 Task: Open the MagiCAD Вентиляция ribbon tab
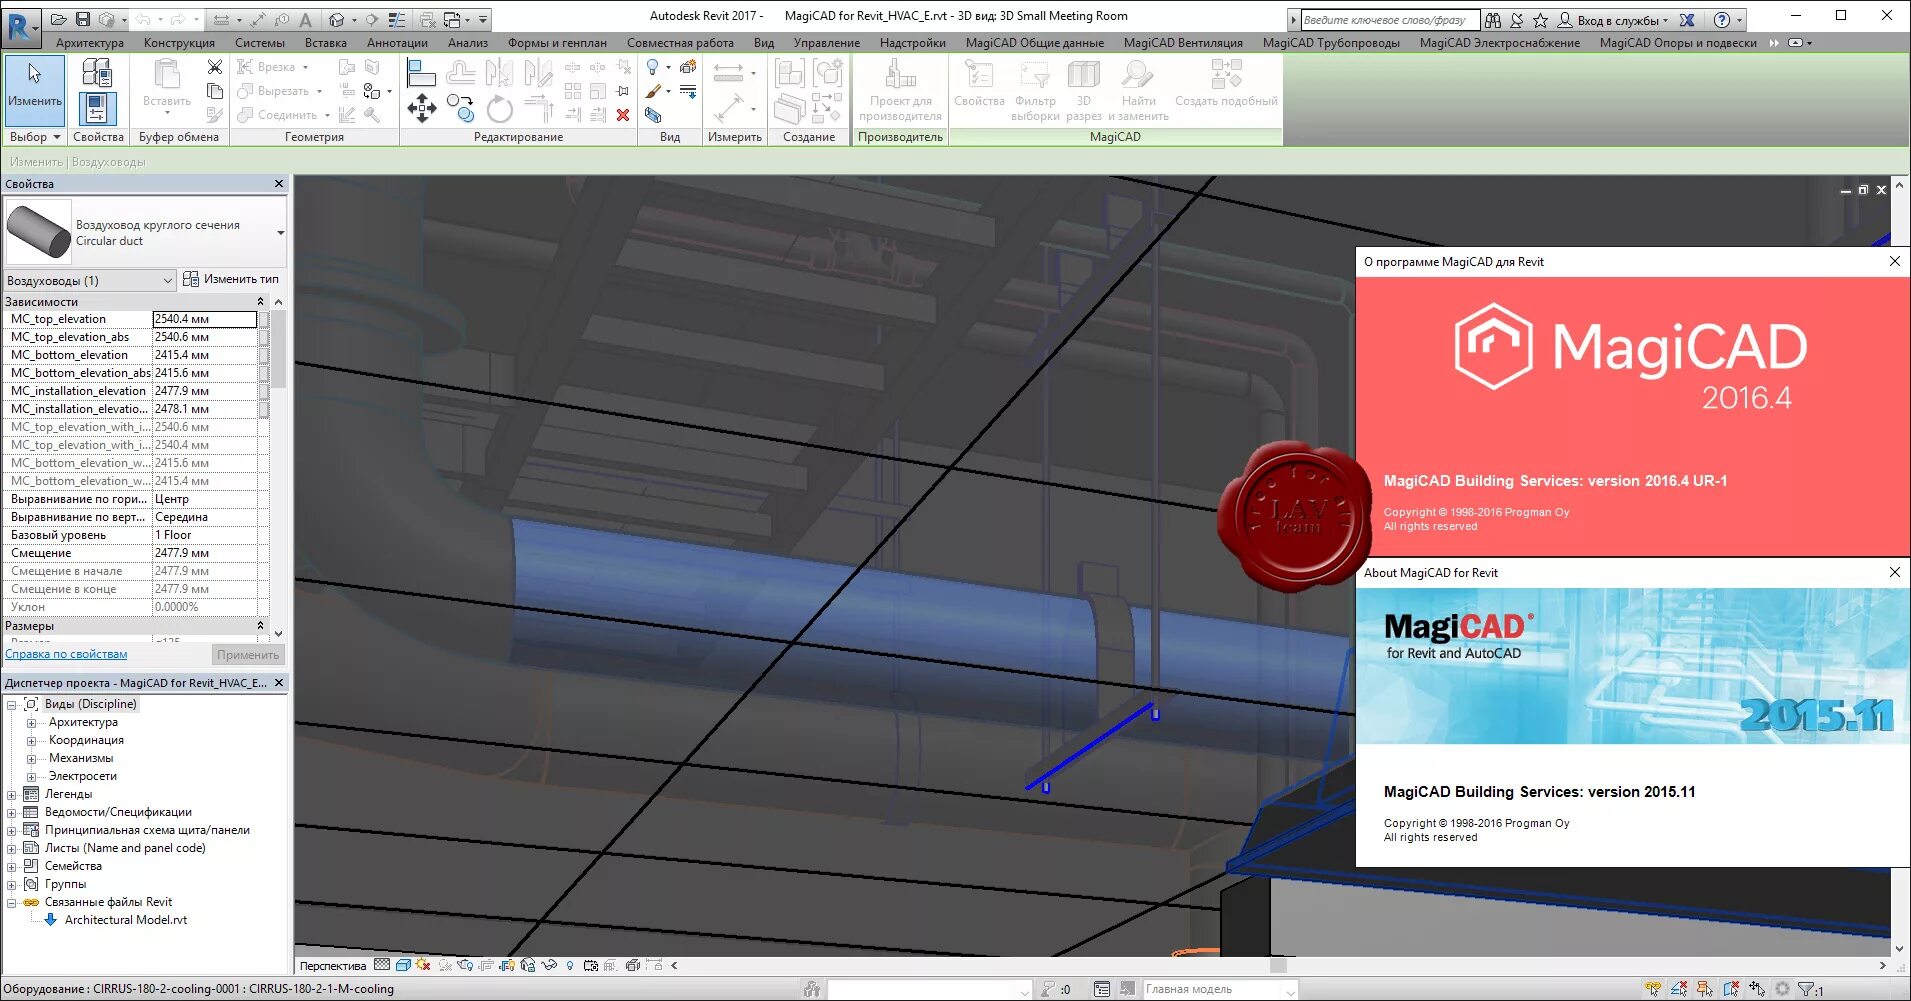(1183, 43)
